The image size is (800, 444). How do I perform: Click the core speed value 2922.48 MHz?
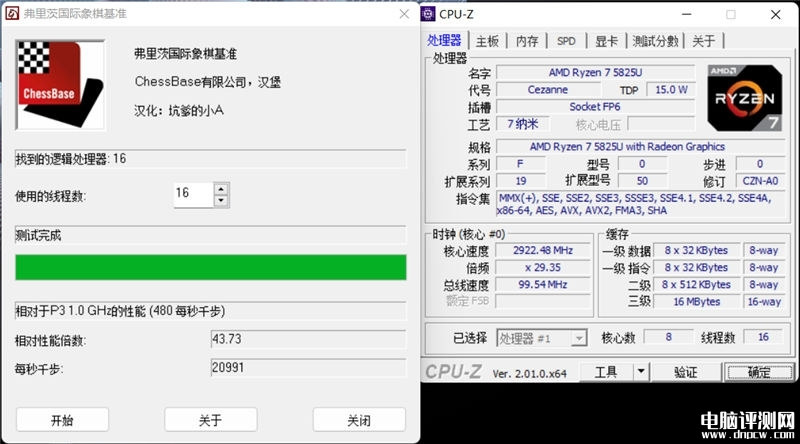click(543, 250)
